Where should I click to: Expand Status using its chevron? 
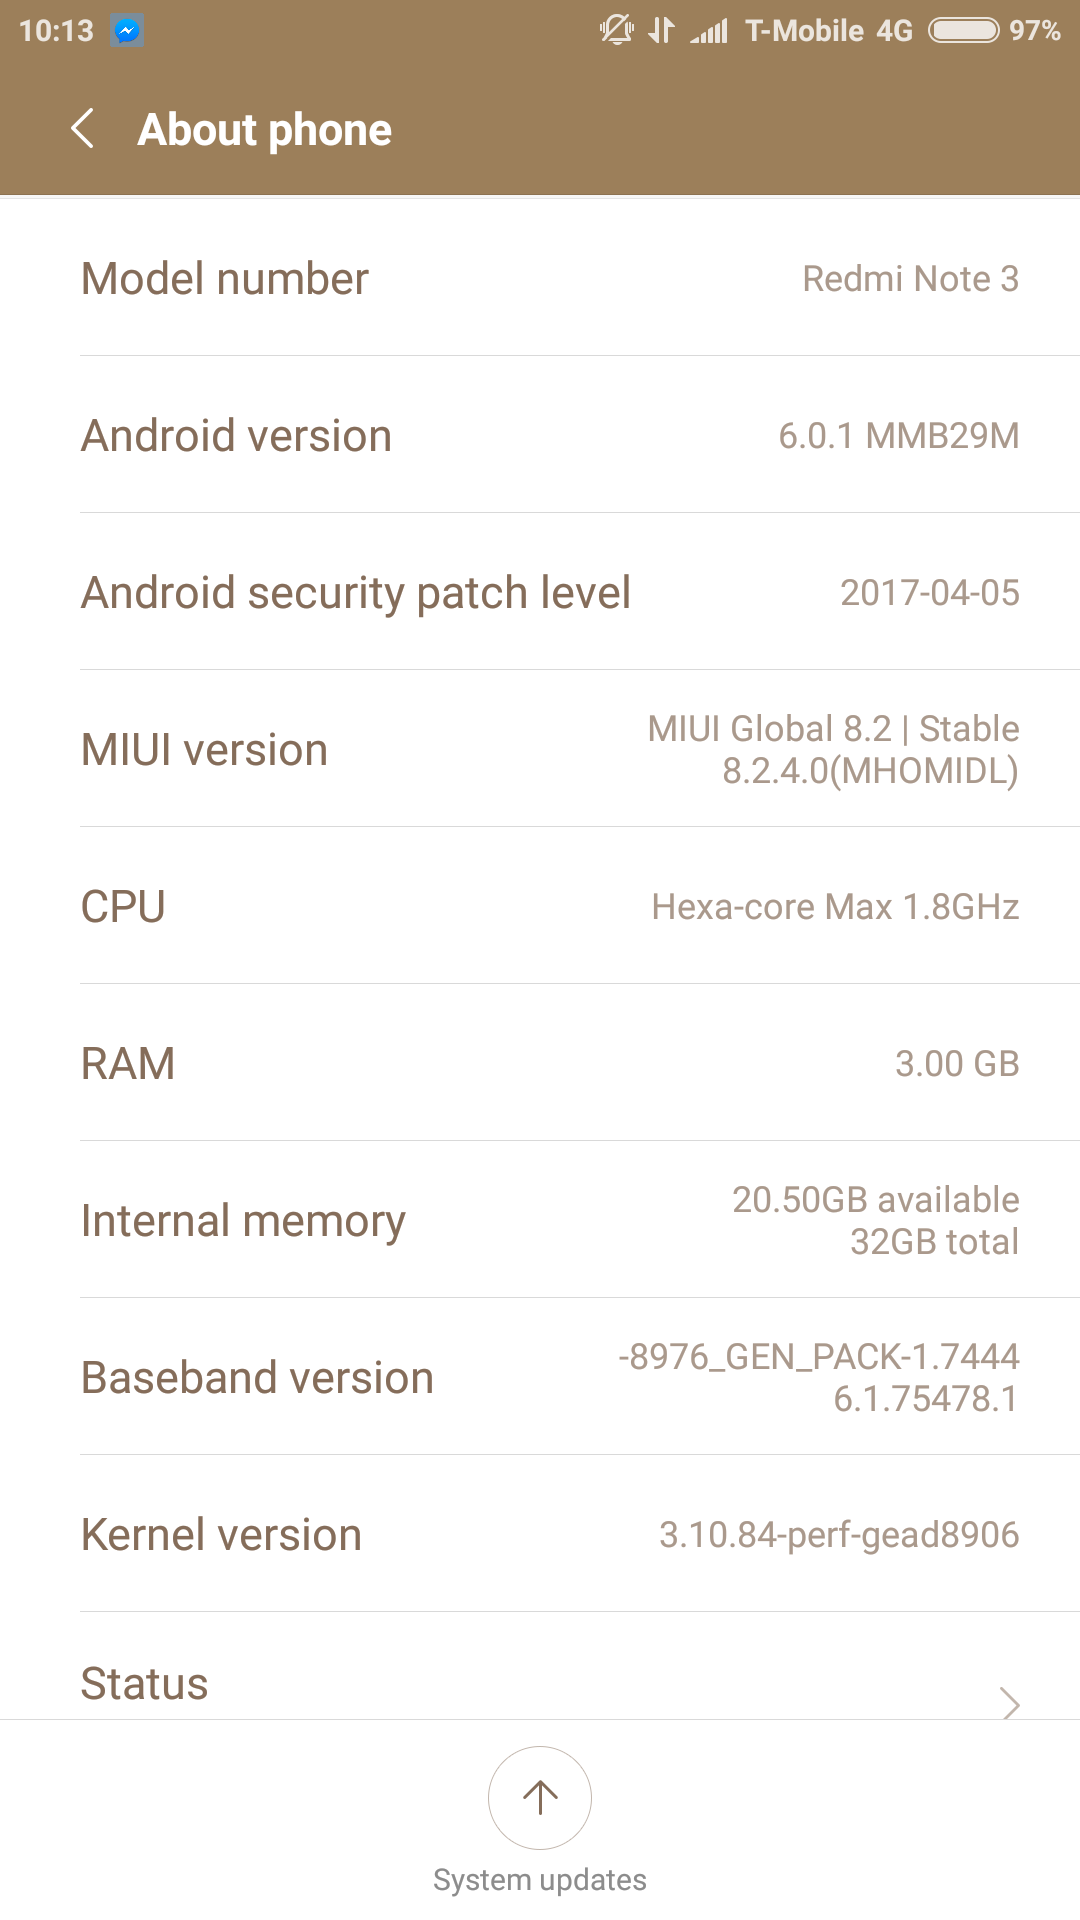pos(1010,1702)
